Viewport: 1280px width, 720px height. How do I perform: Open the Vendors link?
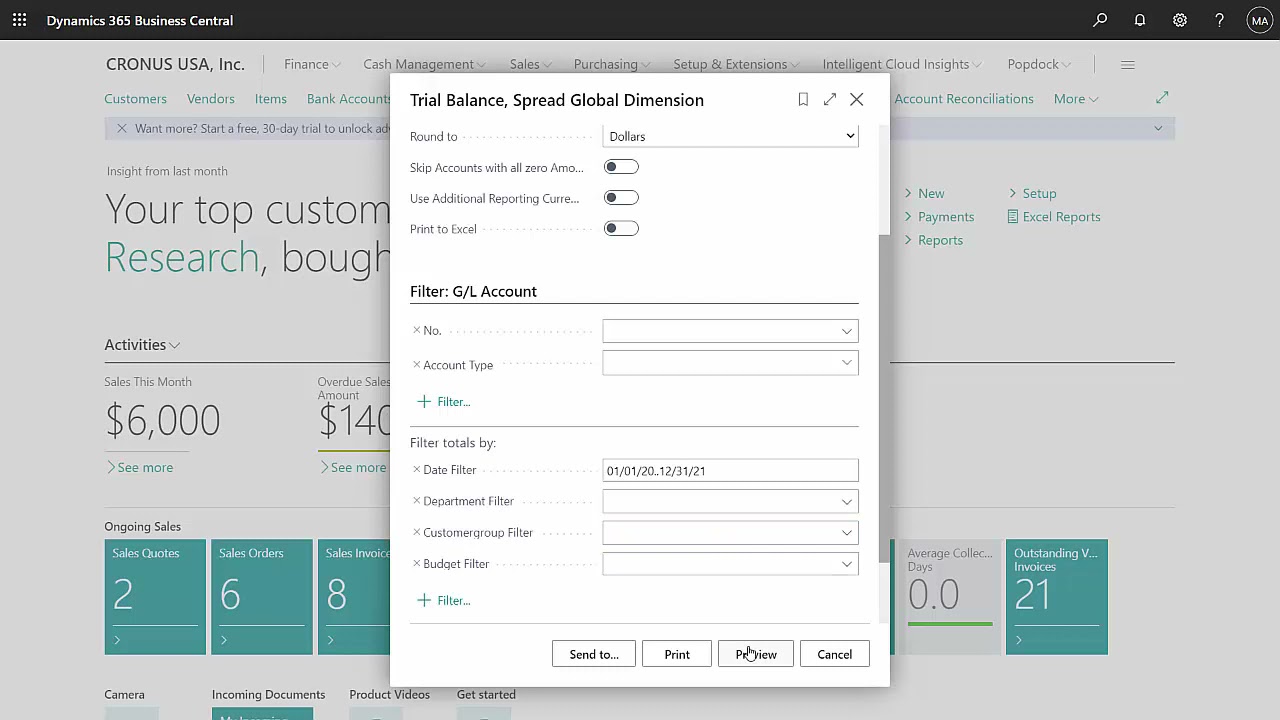pyautogui.click(x=210, y=98)
